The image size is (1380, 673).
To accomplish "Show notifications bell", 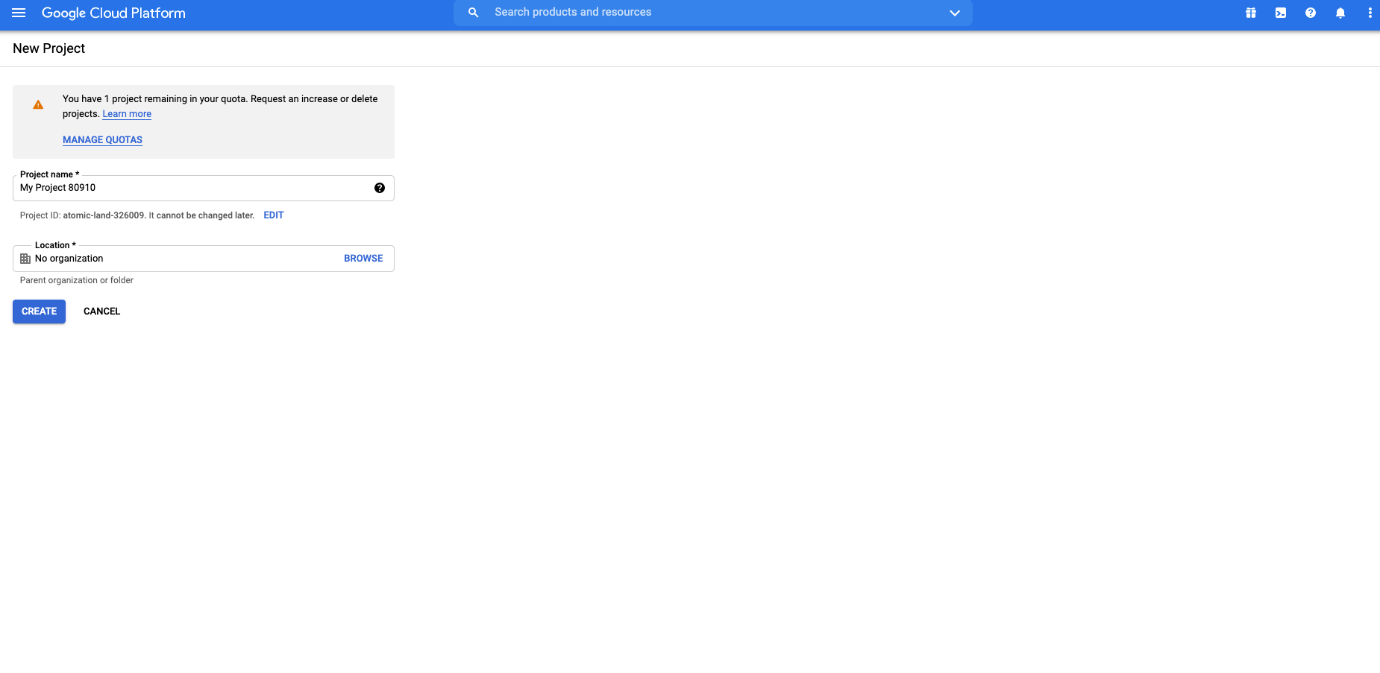I will click(1340, 13).
